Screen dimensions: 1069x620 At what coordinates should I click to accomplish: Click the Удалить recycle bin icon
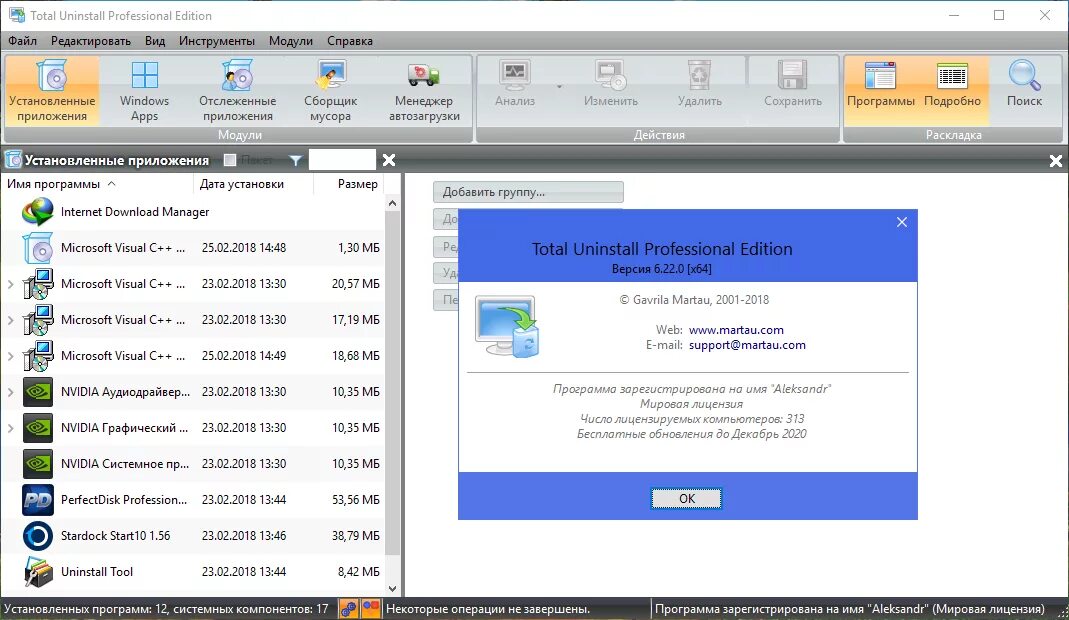[x=699, y=75]
